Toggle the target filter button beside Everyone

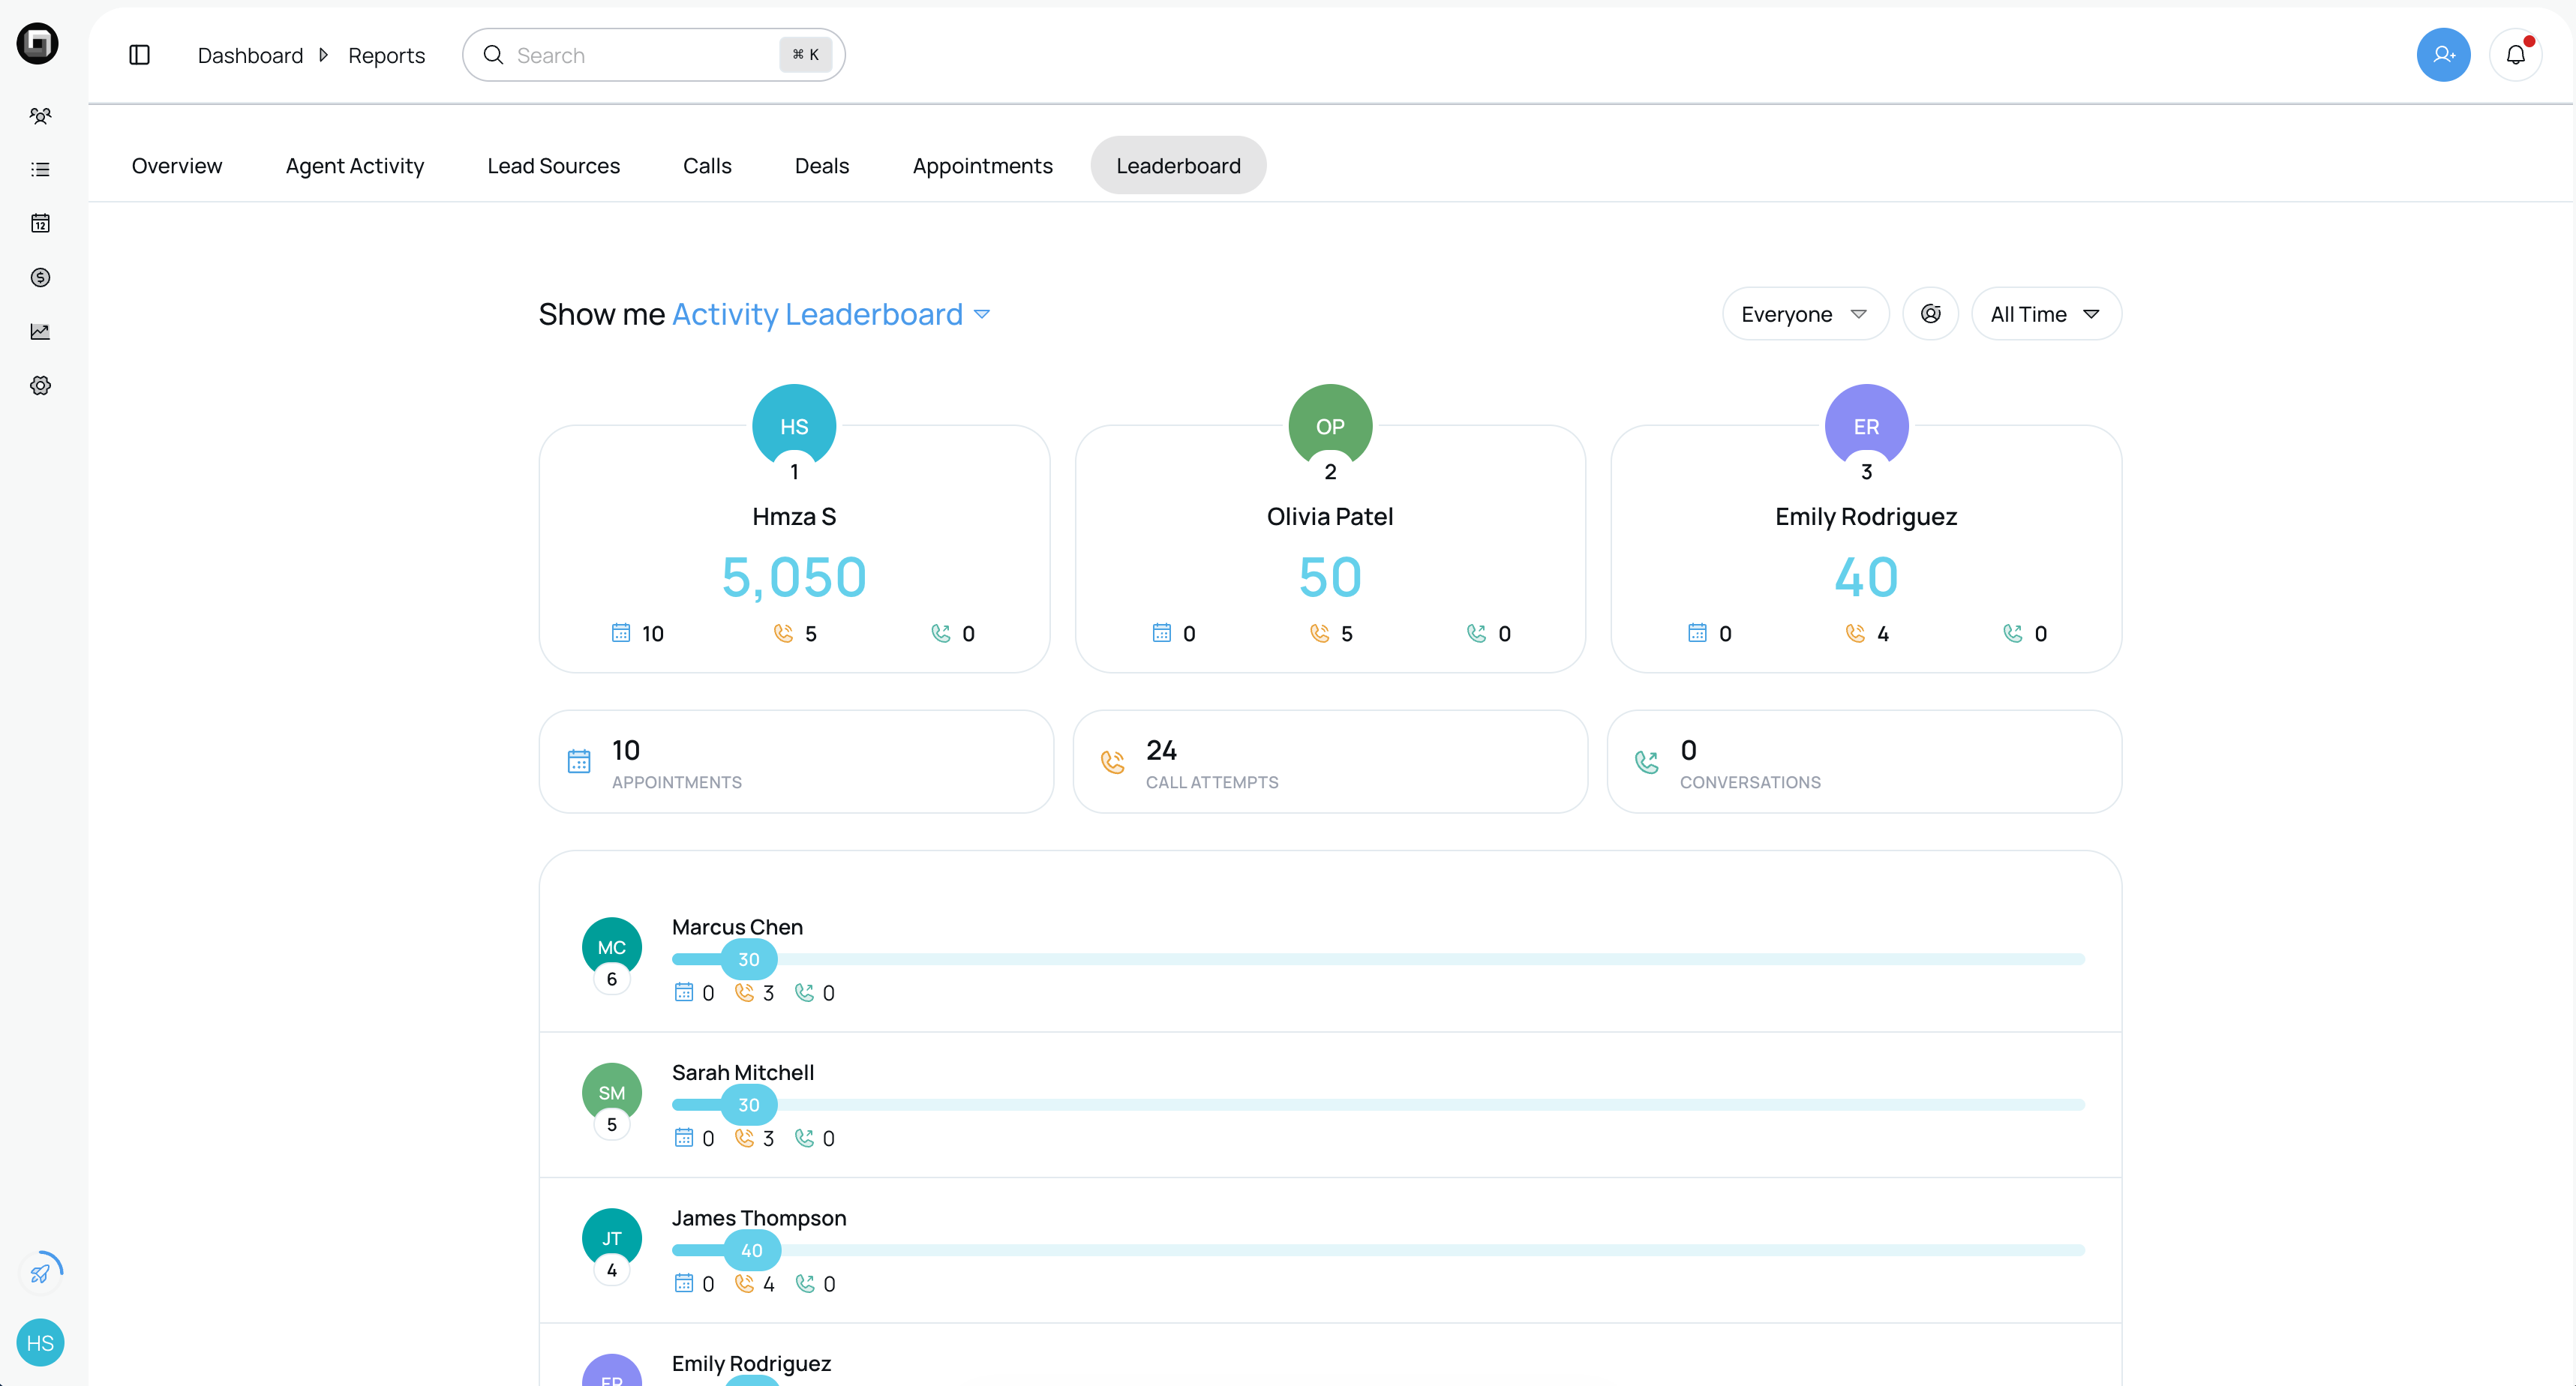click(1930, 314)
